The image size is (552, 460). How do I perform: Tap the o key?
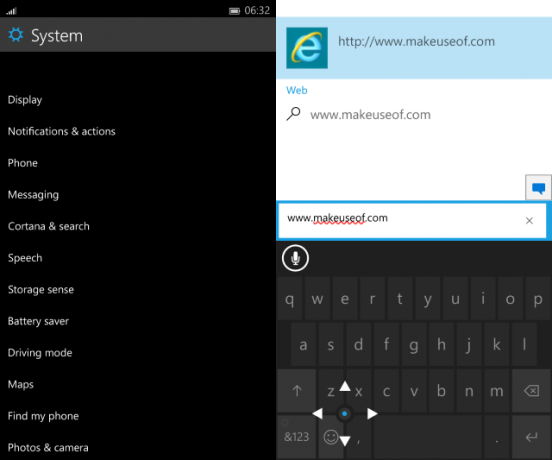(x=510, y=299)
